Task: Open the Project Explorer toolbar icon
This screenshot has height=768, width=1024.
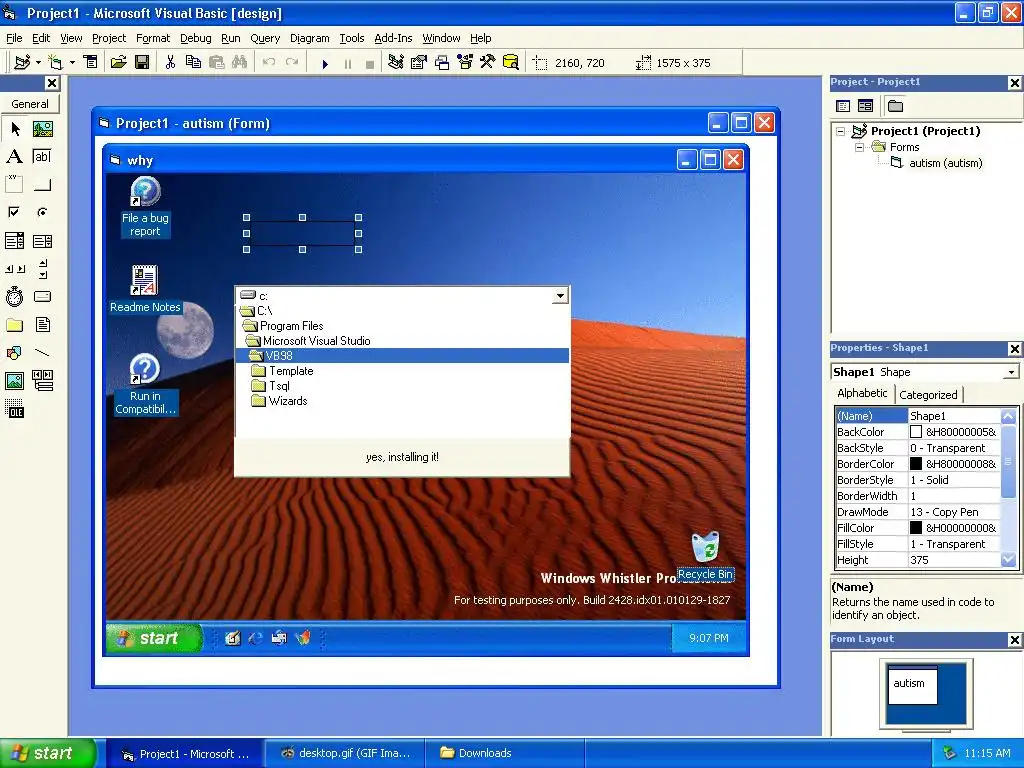Action: (x=395, y=63)
